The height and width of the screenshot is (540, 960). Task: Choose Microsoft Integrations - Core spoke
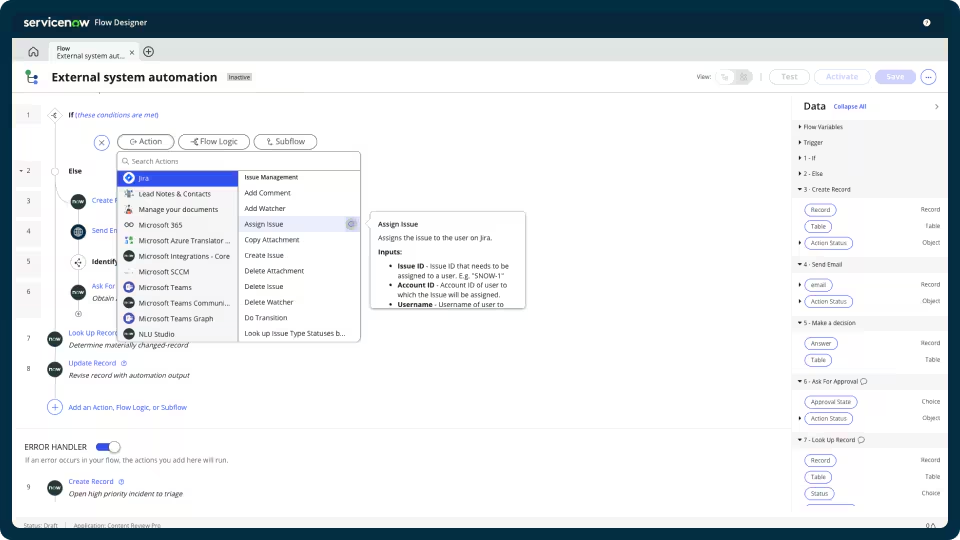pyautogui.click(x=177, y=256)
